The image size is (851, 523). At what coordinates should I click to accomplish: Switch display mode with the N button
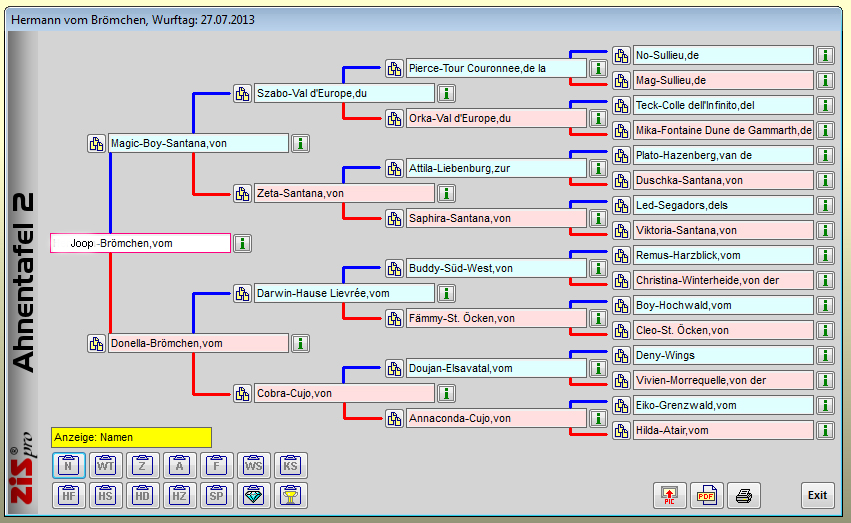69,465
